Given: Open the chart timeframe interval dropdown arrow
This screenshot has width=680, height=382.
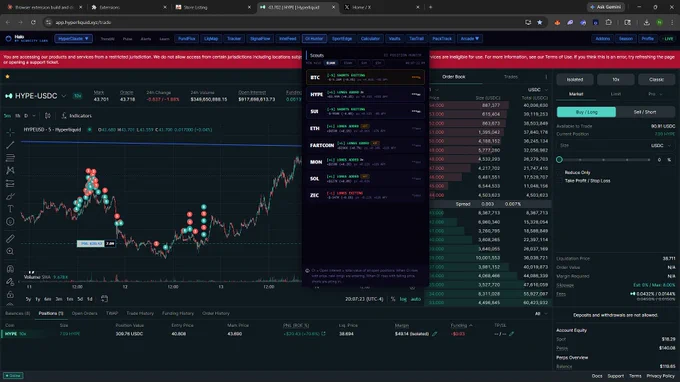Looking at the screenshot, I should coord(34,116).
